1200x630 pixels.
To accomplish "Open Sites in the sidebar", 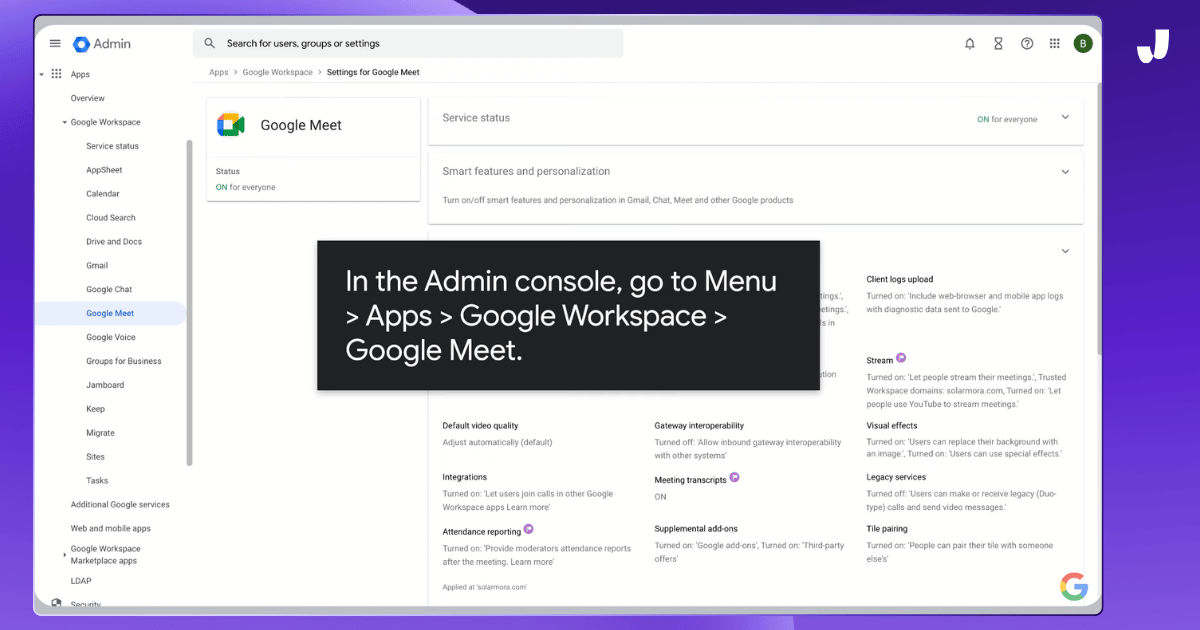I will coord(95,457).
